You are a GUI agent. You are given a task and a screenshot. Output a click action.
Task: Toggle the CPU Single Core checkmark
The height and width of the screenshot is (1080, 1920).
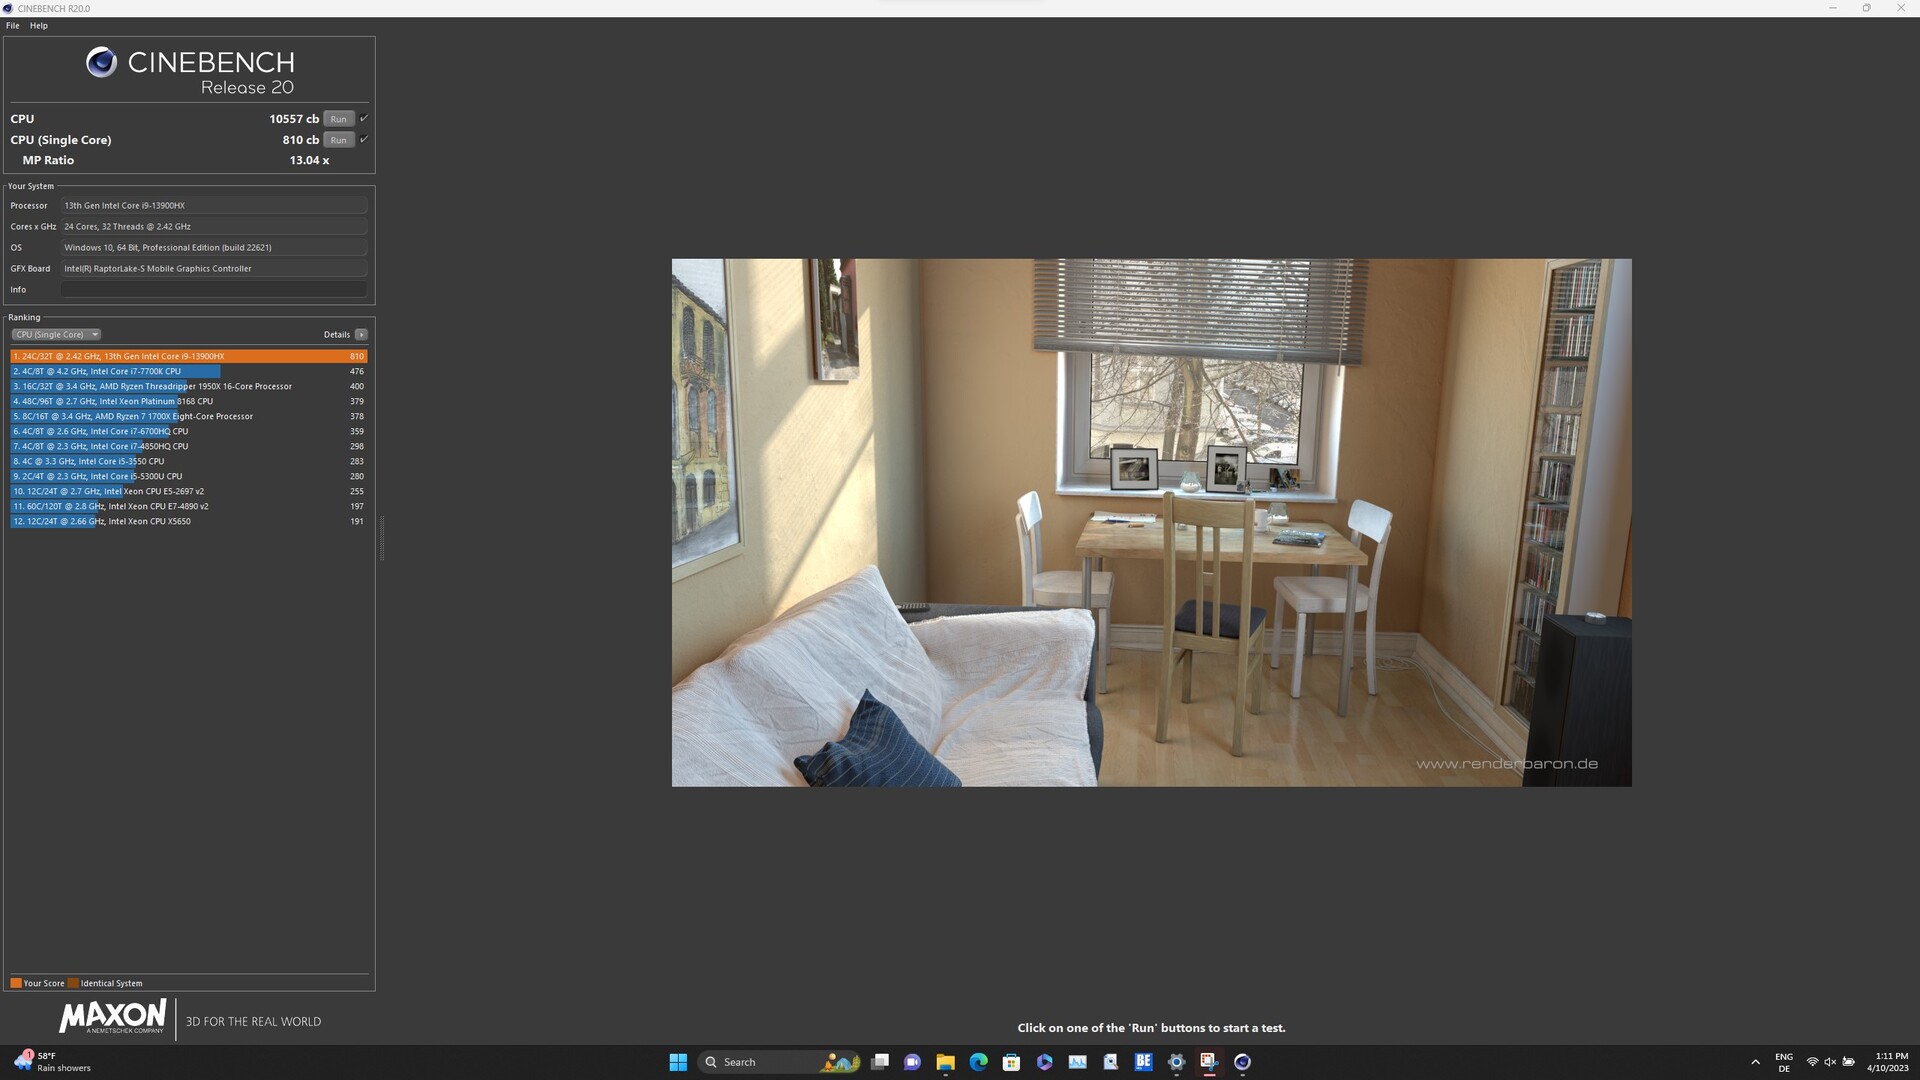[364, 139]
